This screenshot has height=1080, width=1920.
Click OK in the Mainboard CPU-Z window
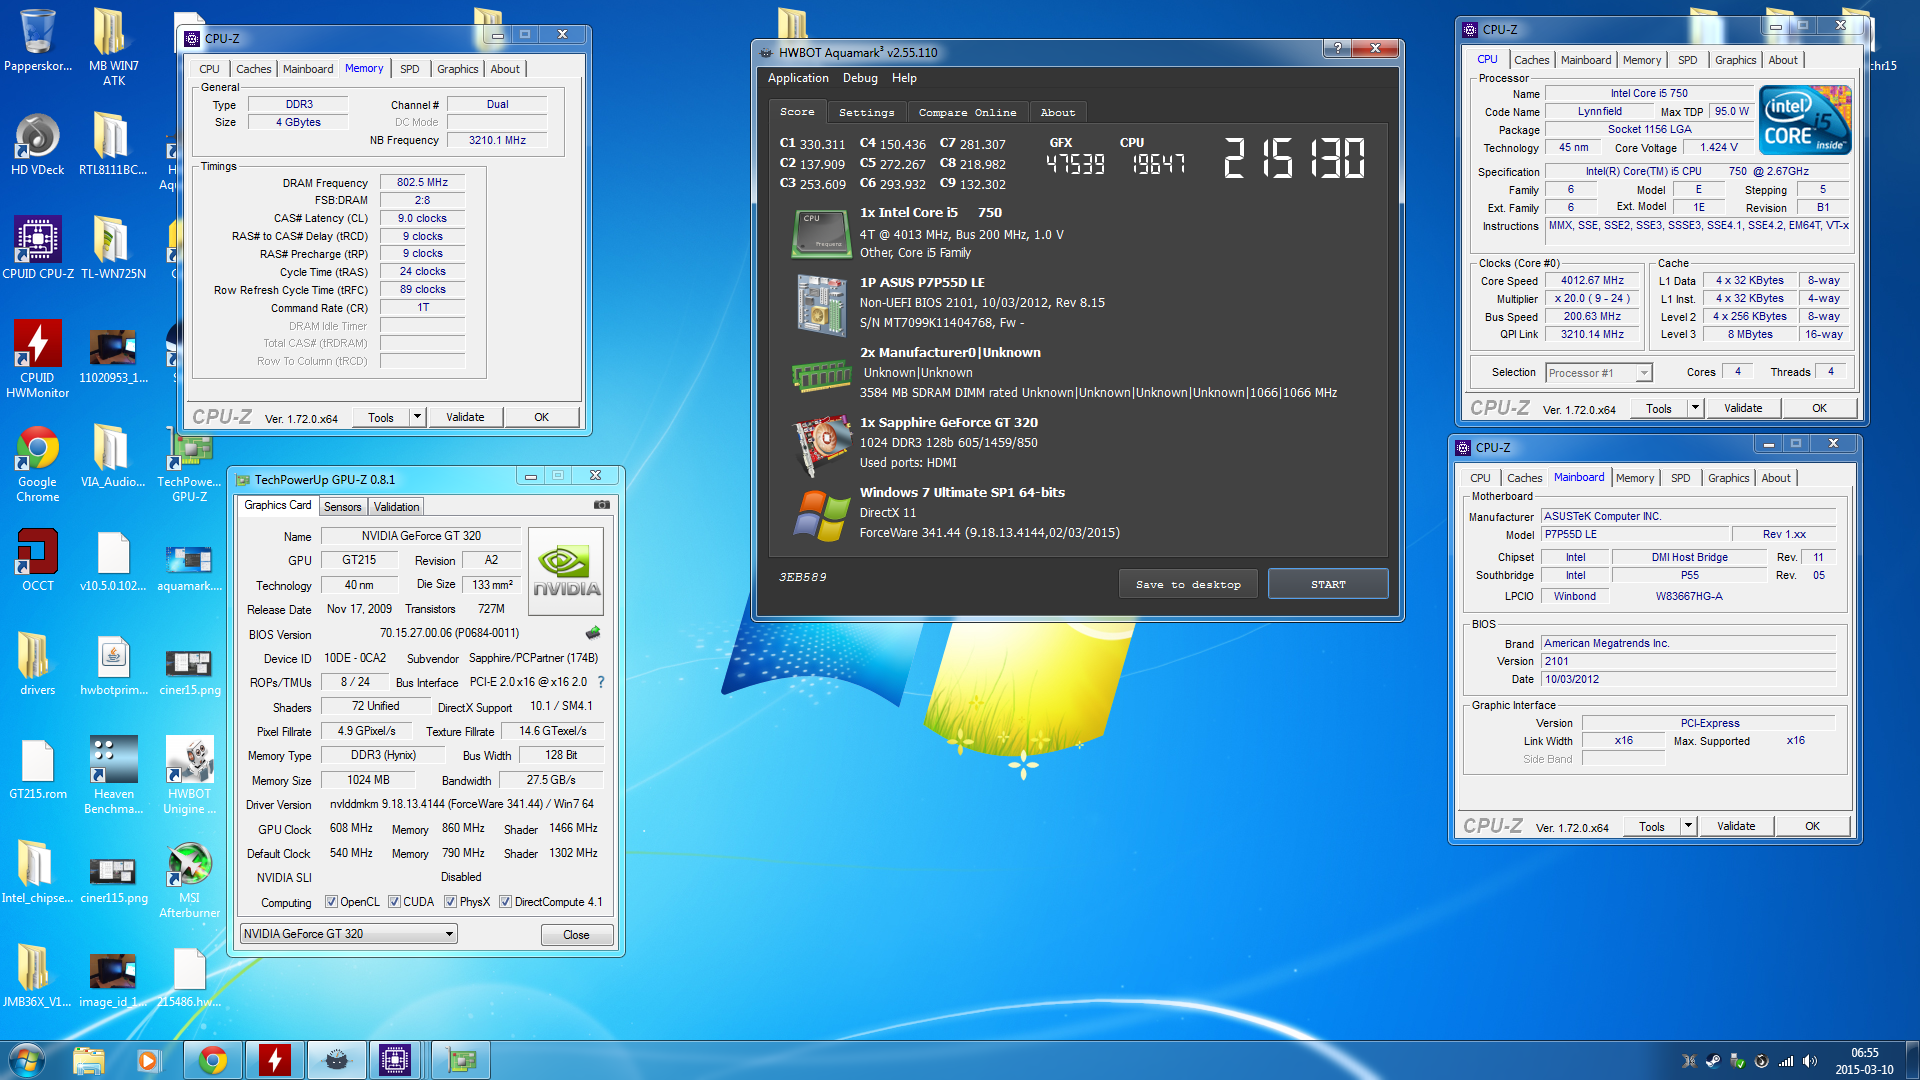[1812, 826]
